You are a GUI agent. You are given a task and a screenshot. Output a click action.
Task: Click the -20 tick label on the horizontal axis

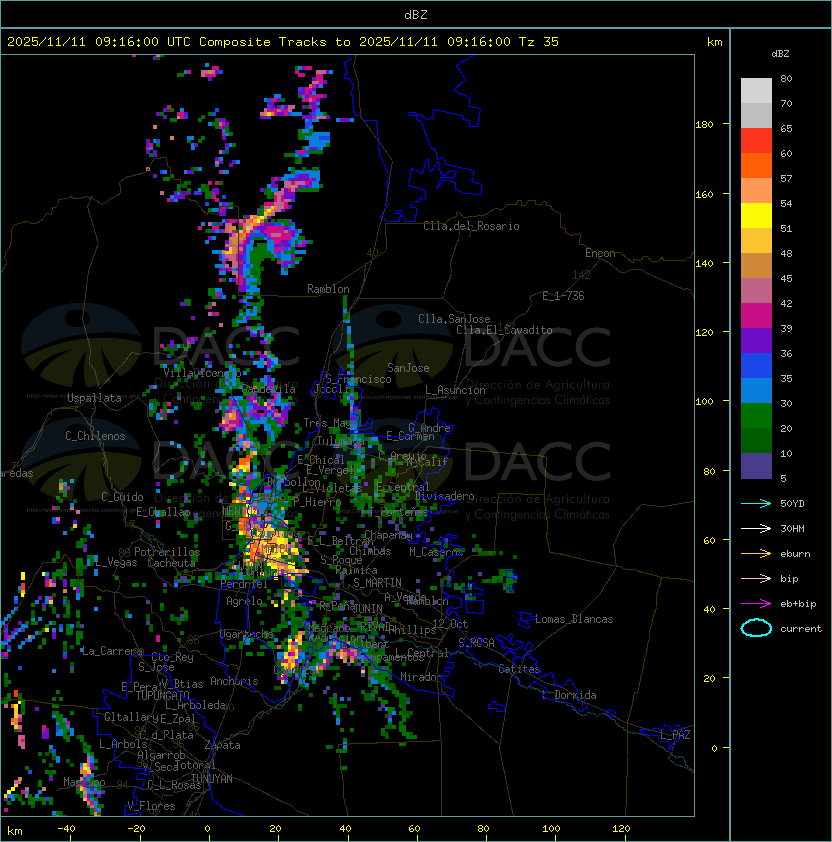tap(136, 829)
